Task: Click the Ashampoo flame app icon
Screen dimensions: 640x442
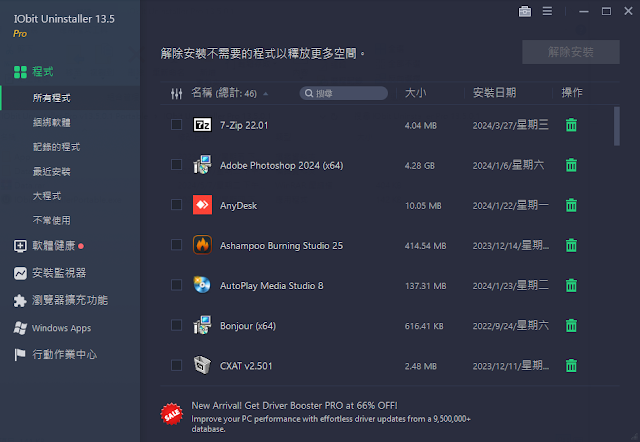Action: (202, 245)
